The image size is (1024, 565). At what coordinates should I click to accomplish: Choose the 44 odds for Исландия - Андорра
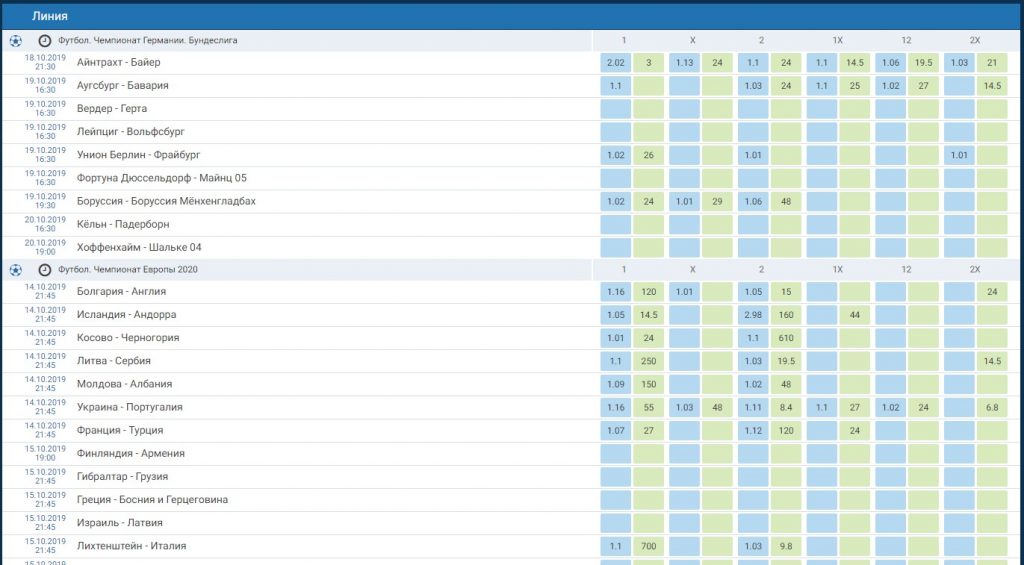click(x=855, y=315)
